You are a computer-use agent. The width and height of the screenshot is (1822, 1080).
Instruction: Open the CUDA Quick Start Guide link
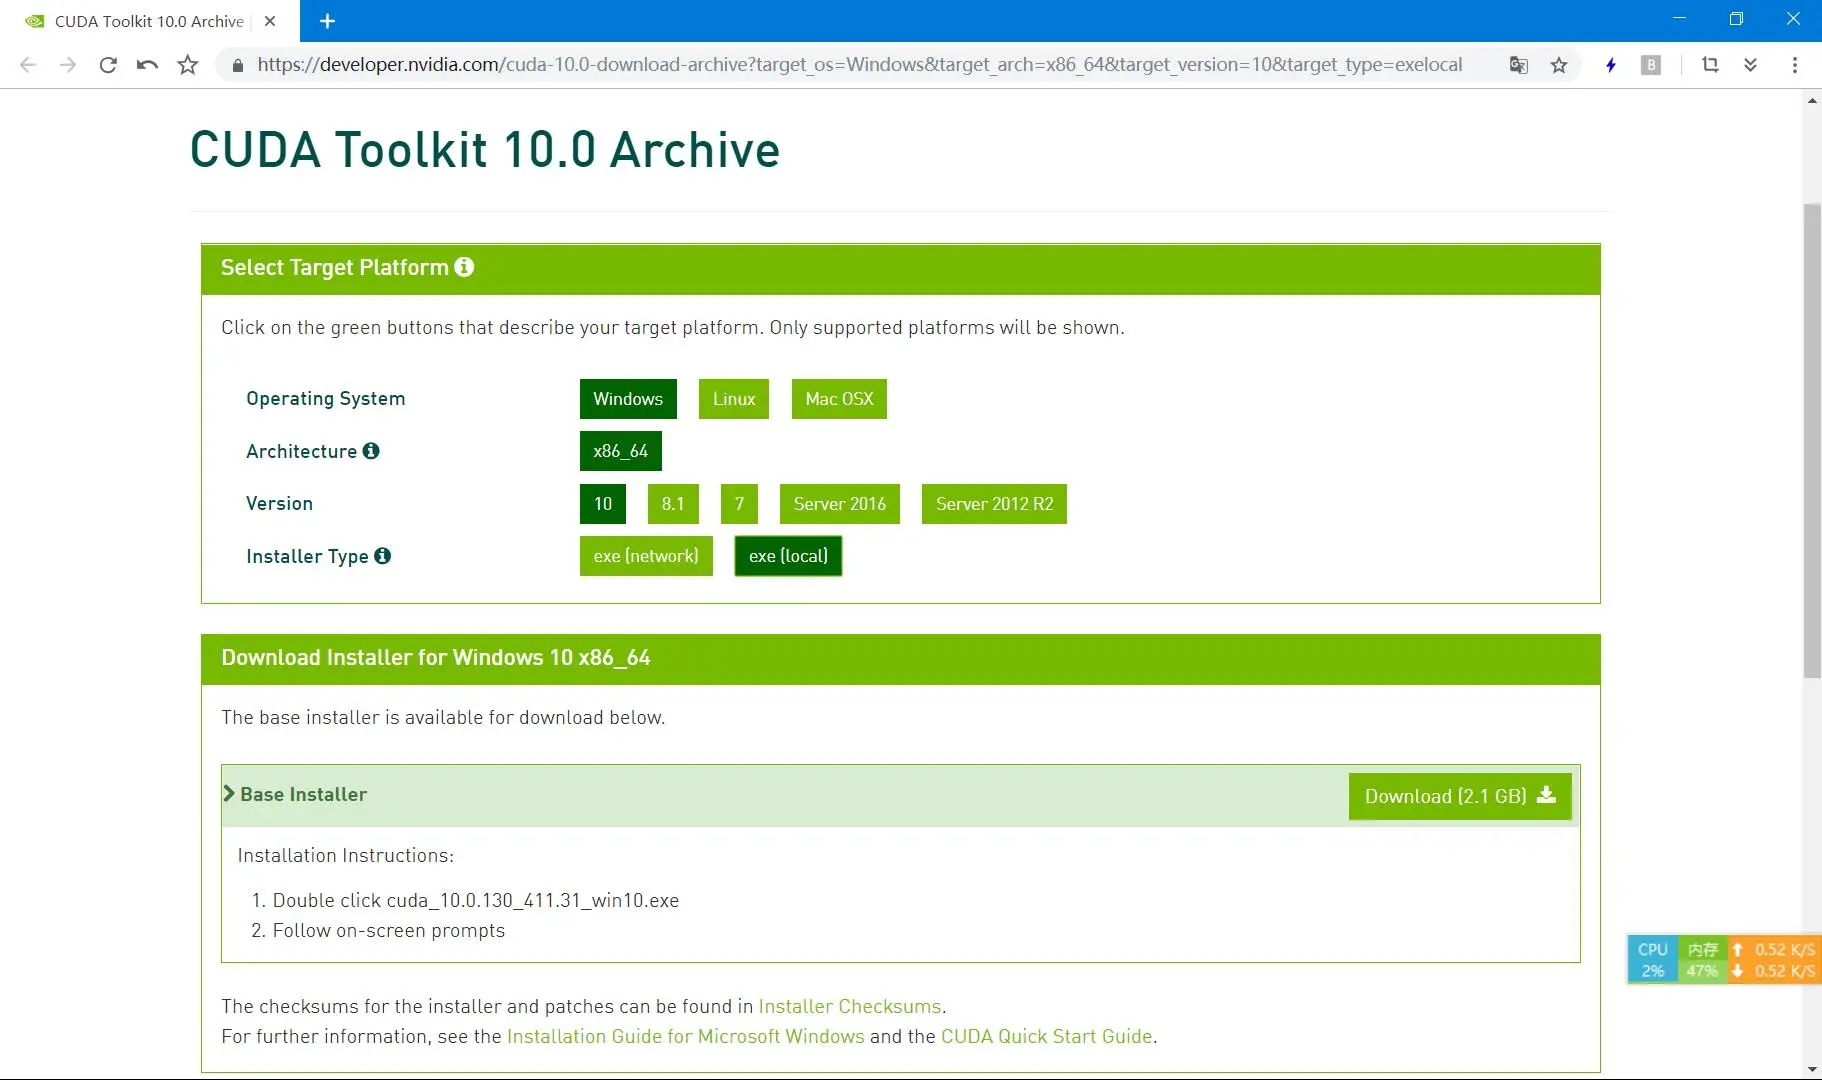coord(1047,1036)
